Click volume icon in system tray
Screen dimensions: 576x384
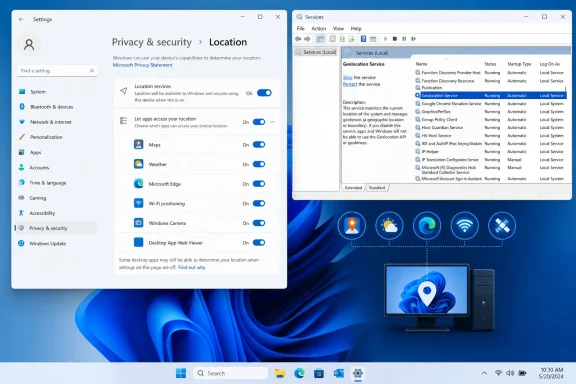tap(510, 373)
